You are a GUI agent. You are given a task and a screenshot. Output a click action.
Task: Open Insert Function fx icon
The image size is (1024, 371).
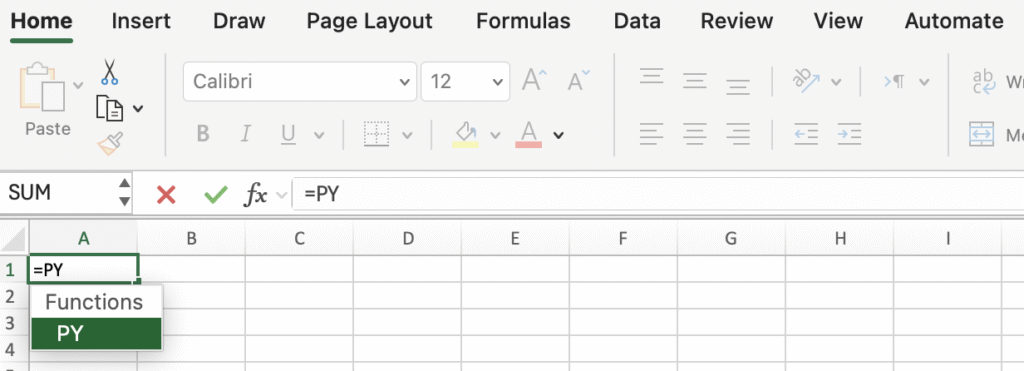(x=255, y=194)
